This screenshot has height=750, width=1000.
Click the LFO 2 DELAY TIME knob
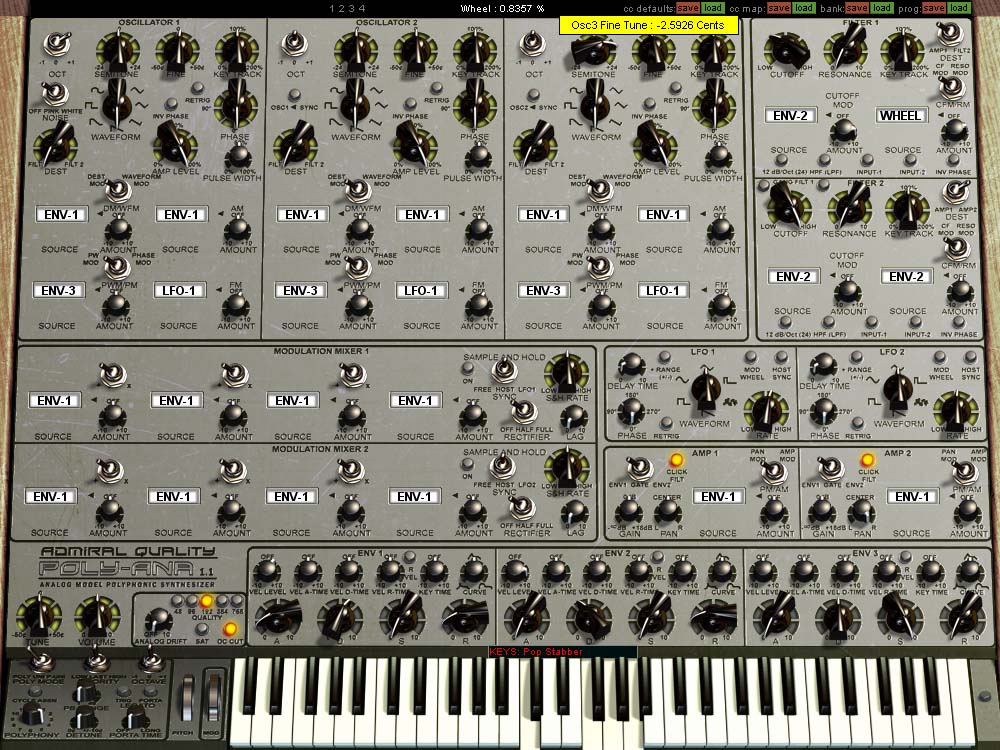pyautogui.click(x=823, y=366)
